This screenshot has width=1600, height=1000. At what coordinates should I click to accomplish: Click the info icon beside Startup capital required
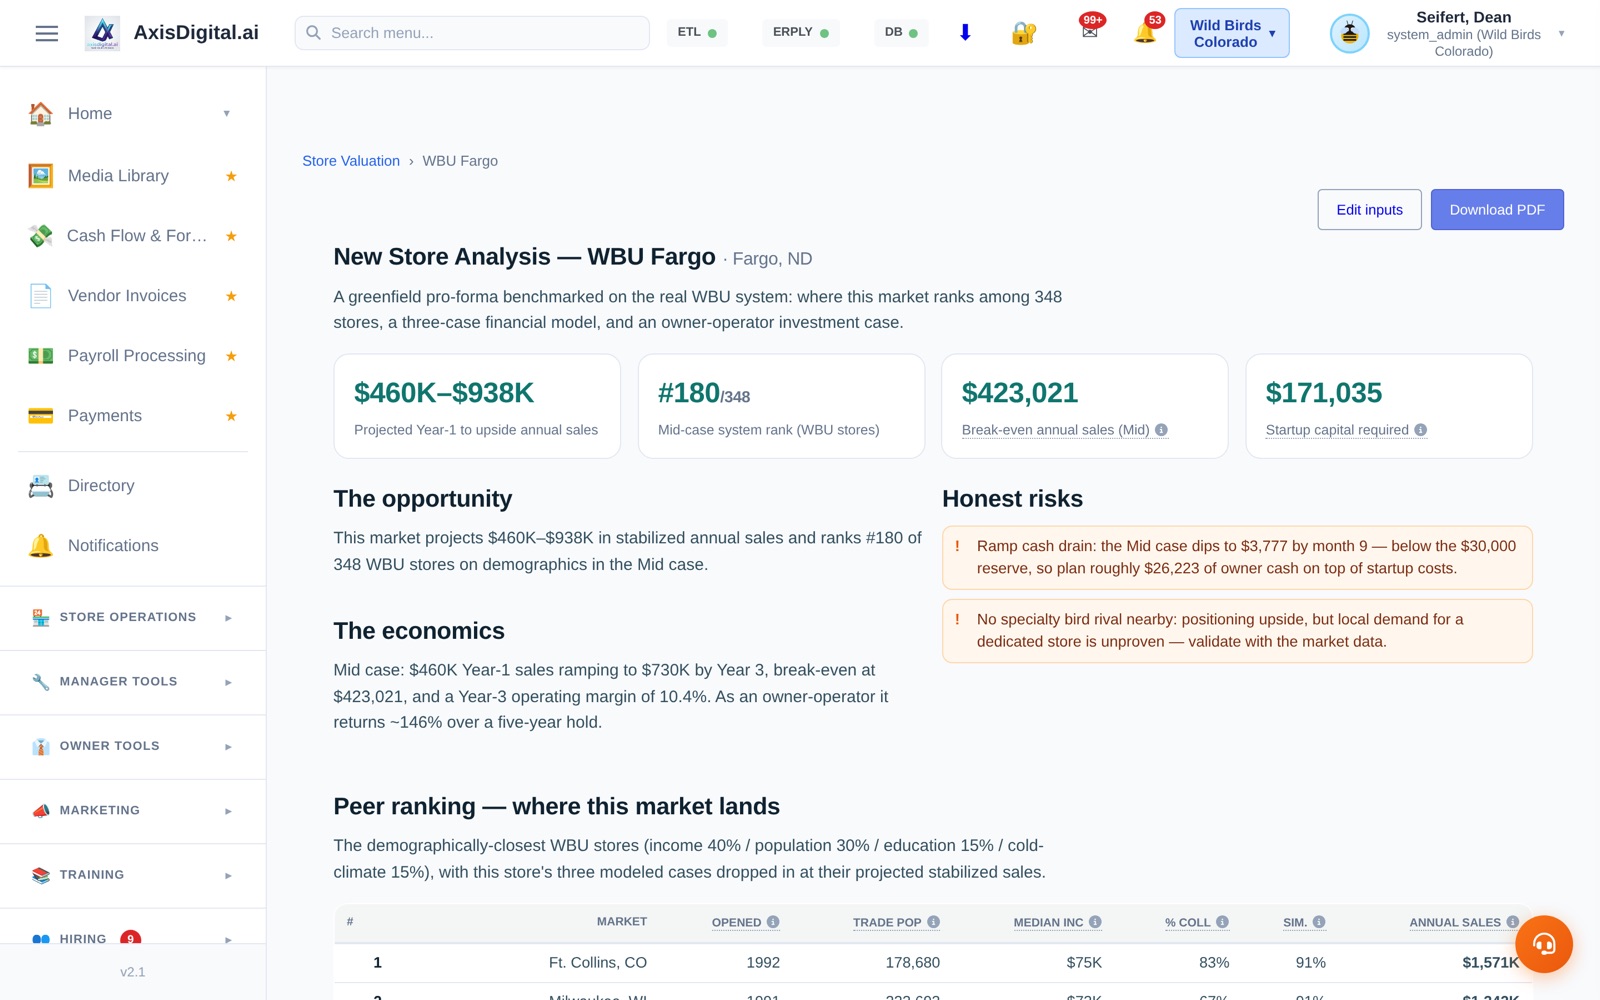point(1421,430)
